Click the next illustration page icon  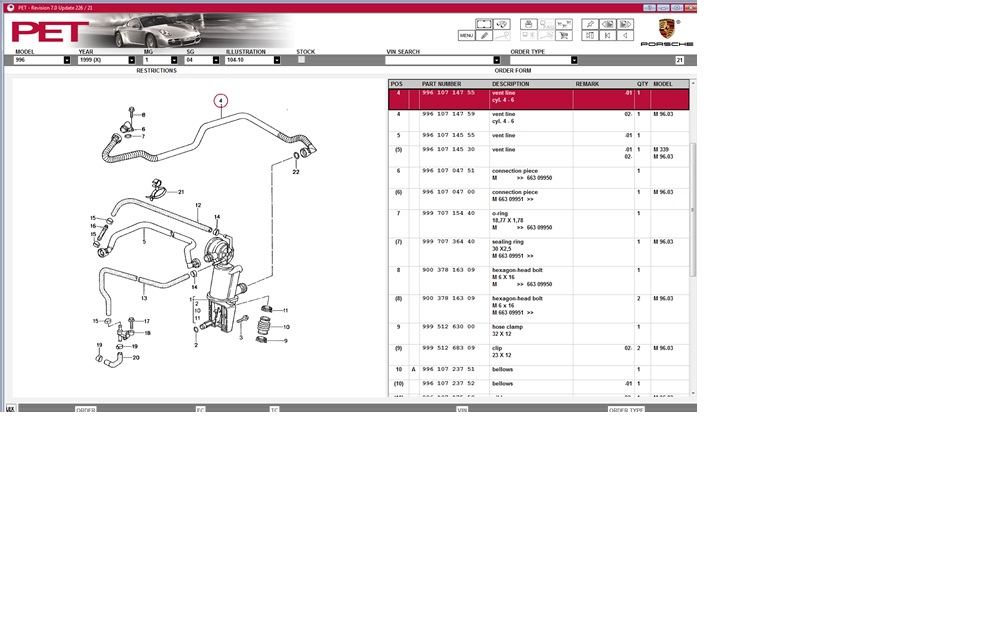(x=625, y=24)
